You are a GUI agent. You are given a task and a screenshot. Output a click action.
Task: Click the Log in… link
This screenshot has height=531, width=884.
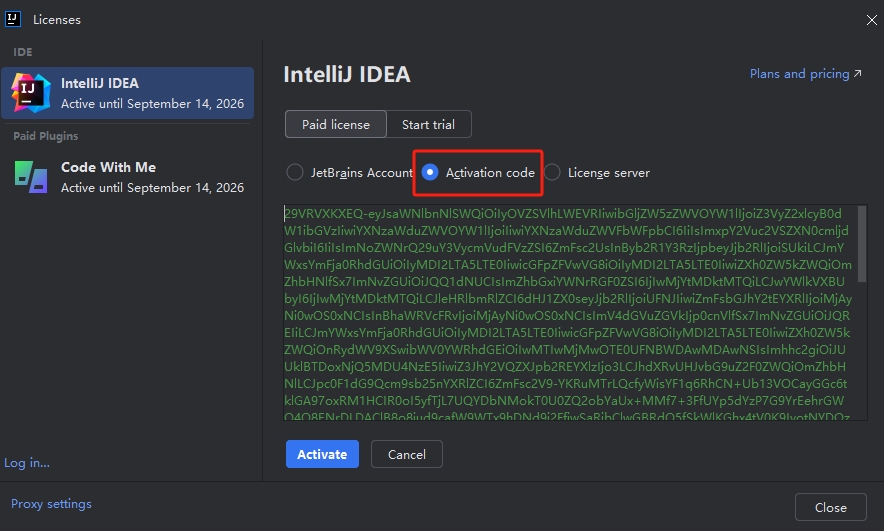point(27,463)
